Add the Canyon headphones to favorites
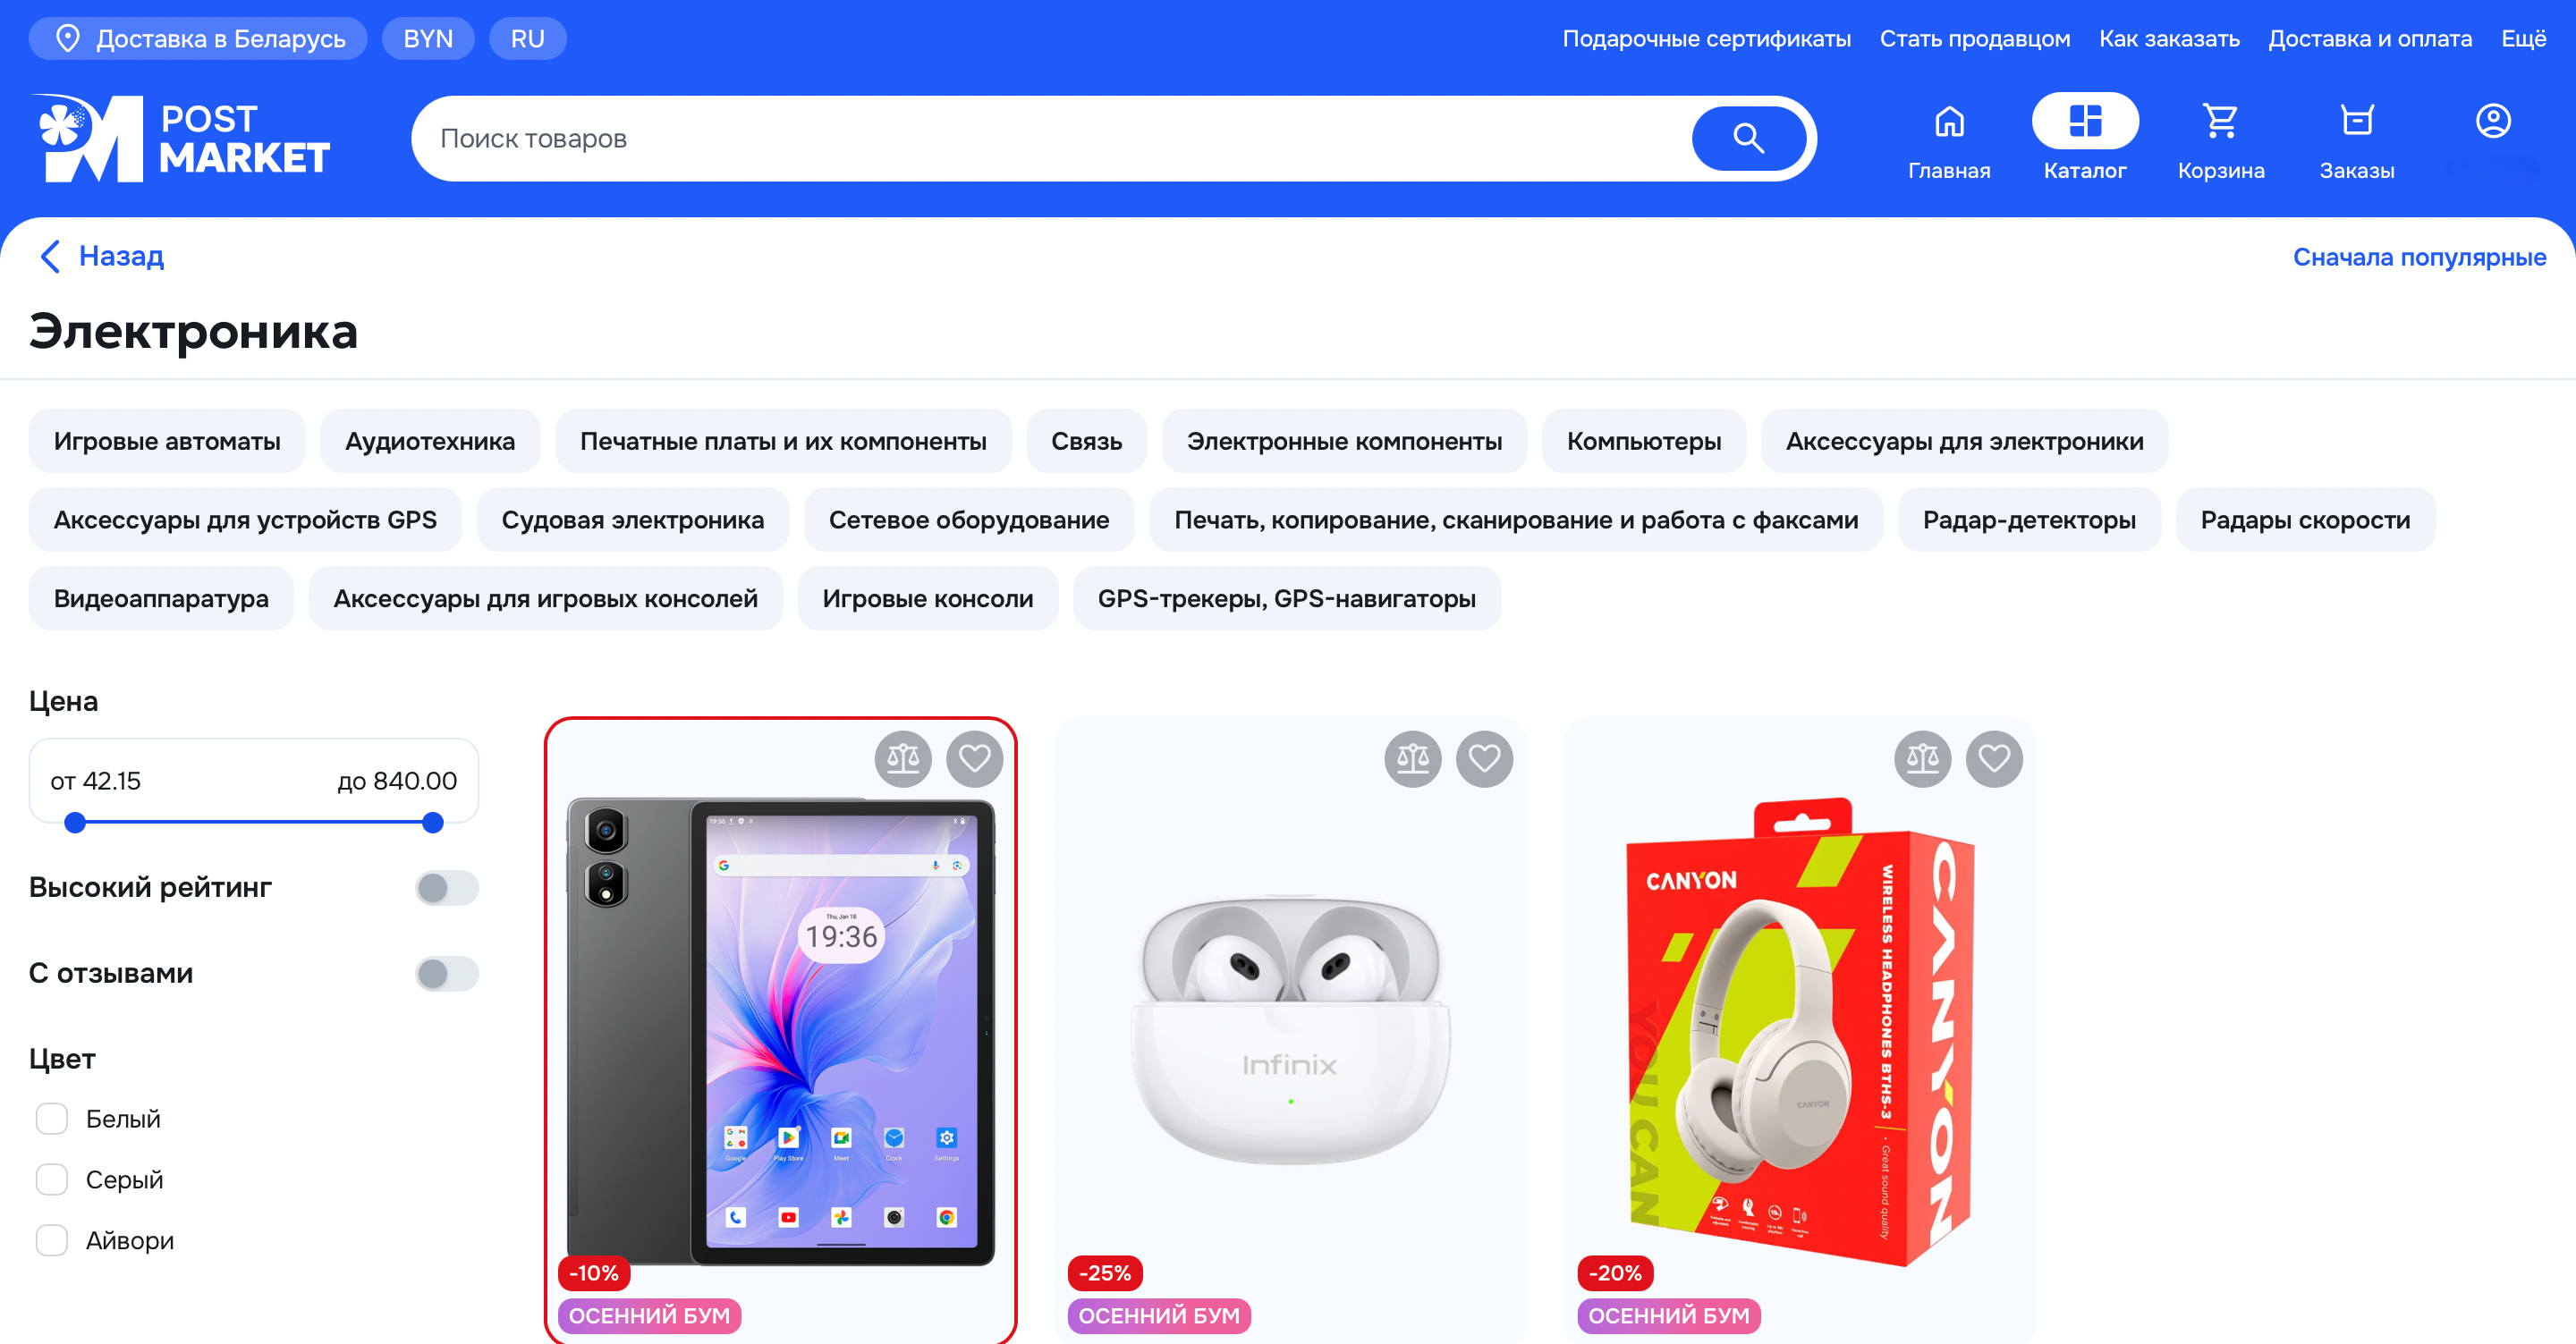 [x=1994, y=759]
